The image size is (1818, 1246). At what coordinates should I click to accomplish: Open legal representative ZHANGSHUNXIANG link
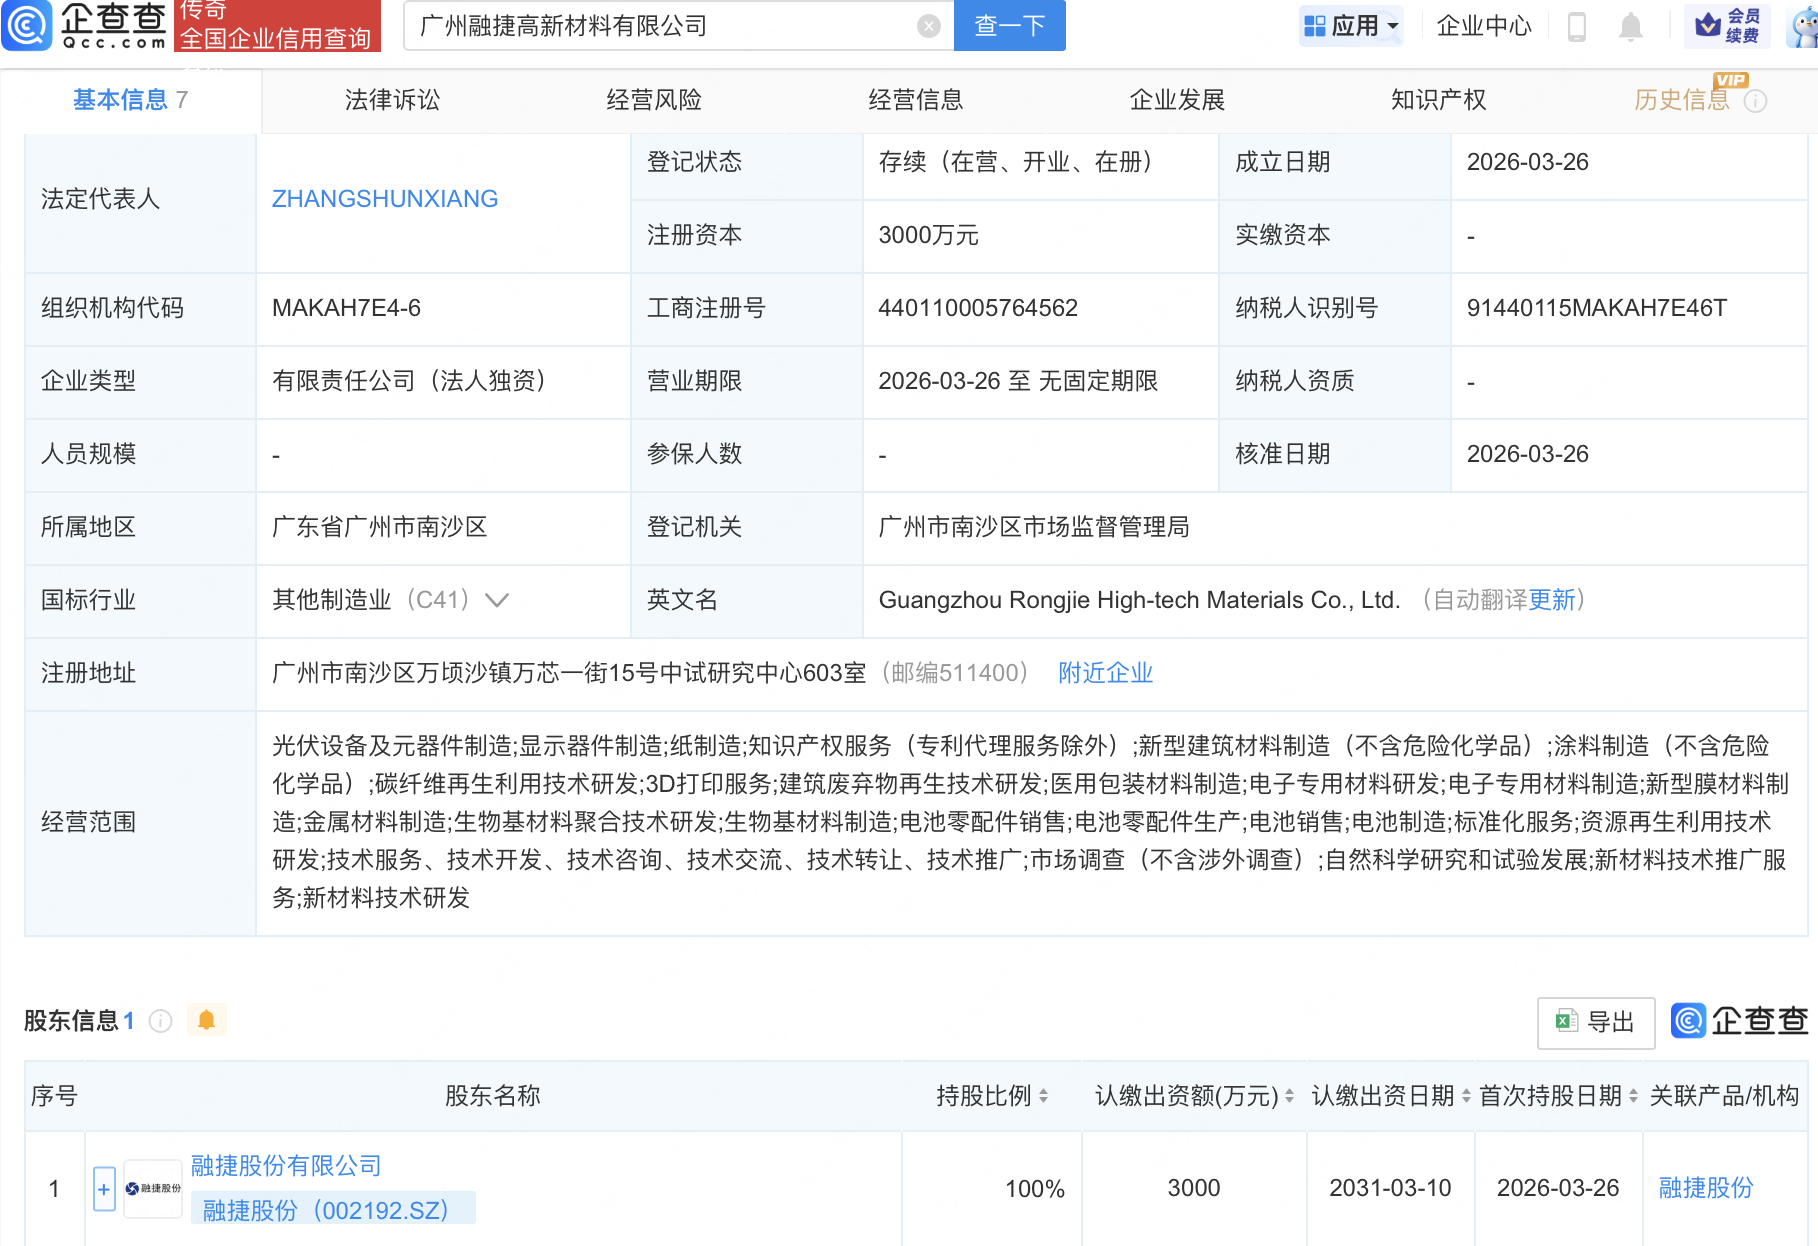tap(385, 199)
